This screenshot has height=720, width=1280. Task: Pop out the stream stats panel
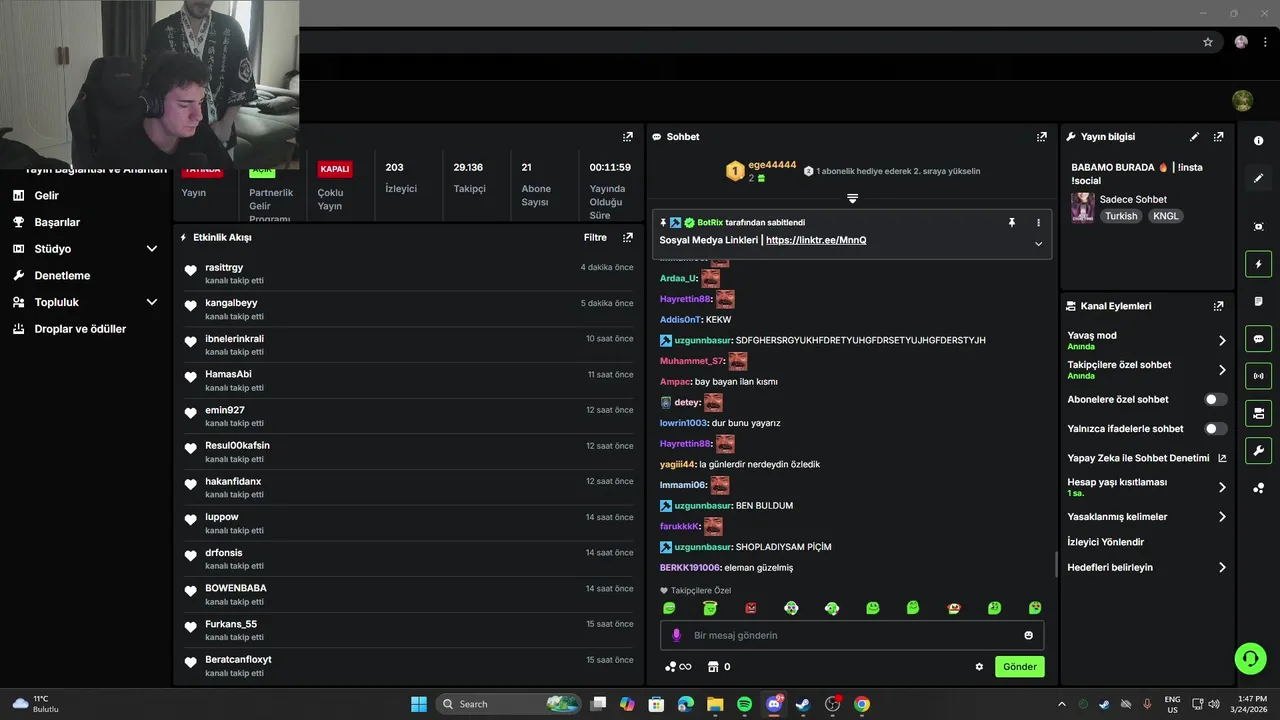pos(627,137)
